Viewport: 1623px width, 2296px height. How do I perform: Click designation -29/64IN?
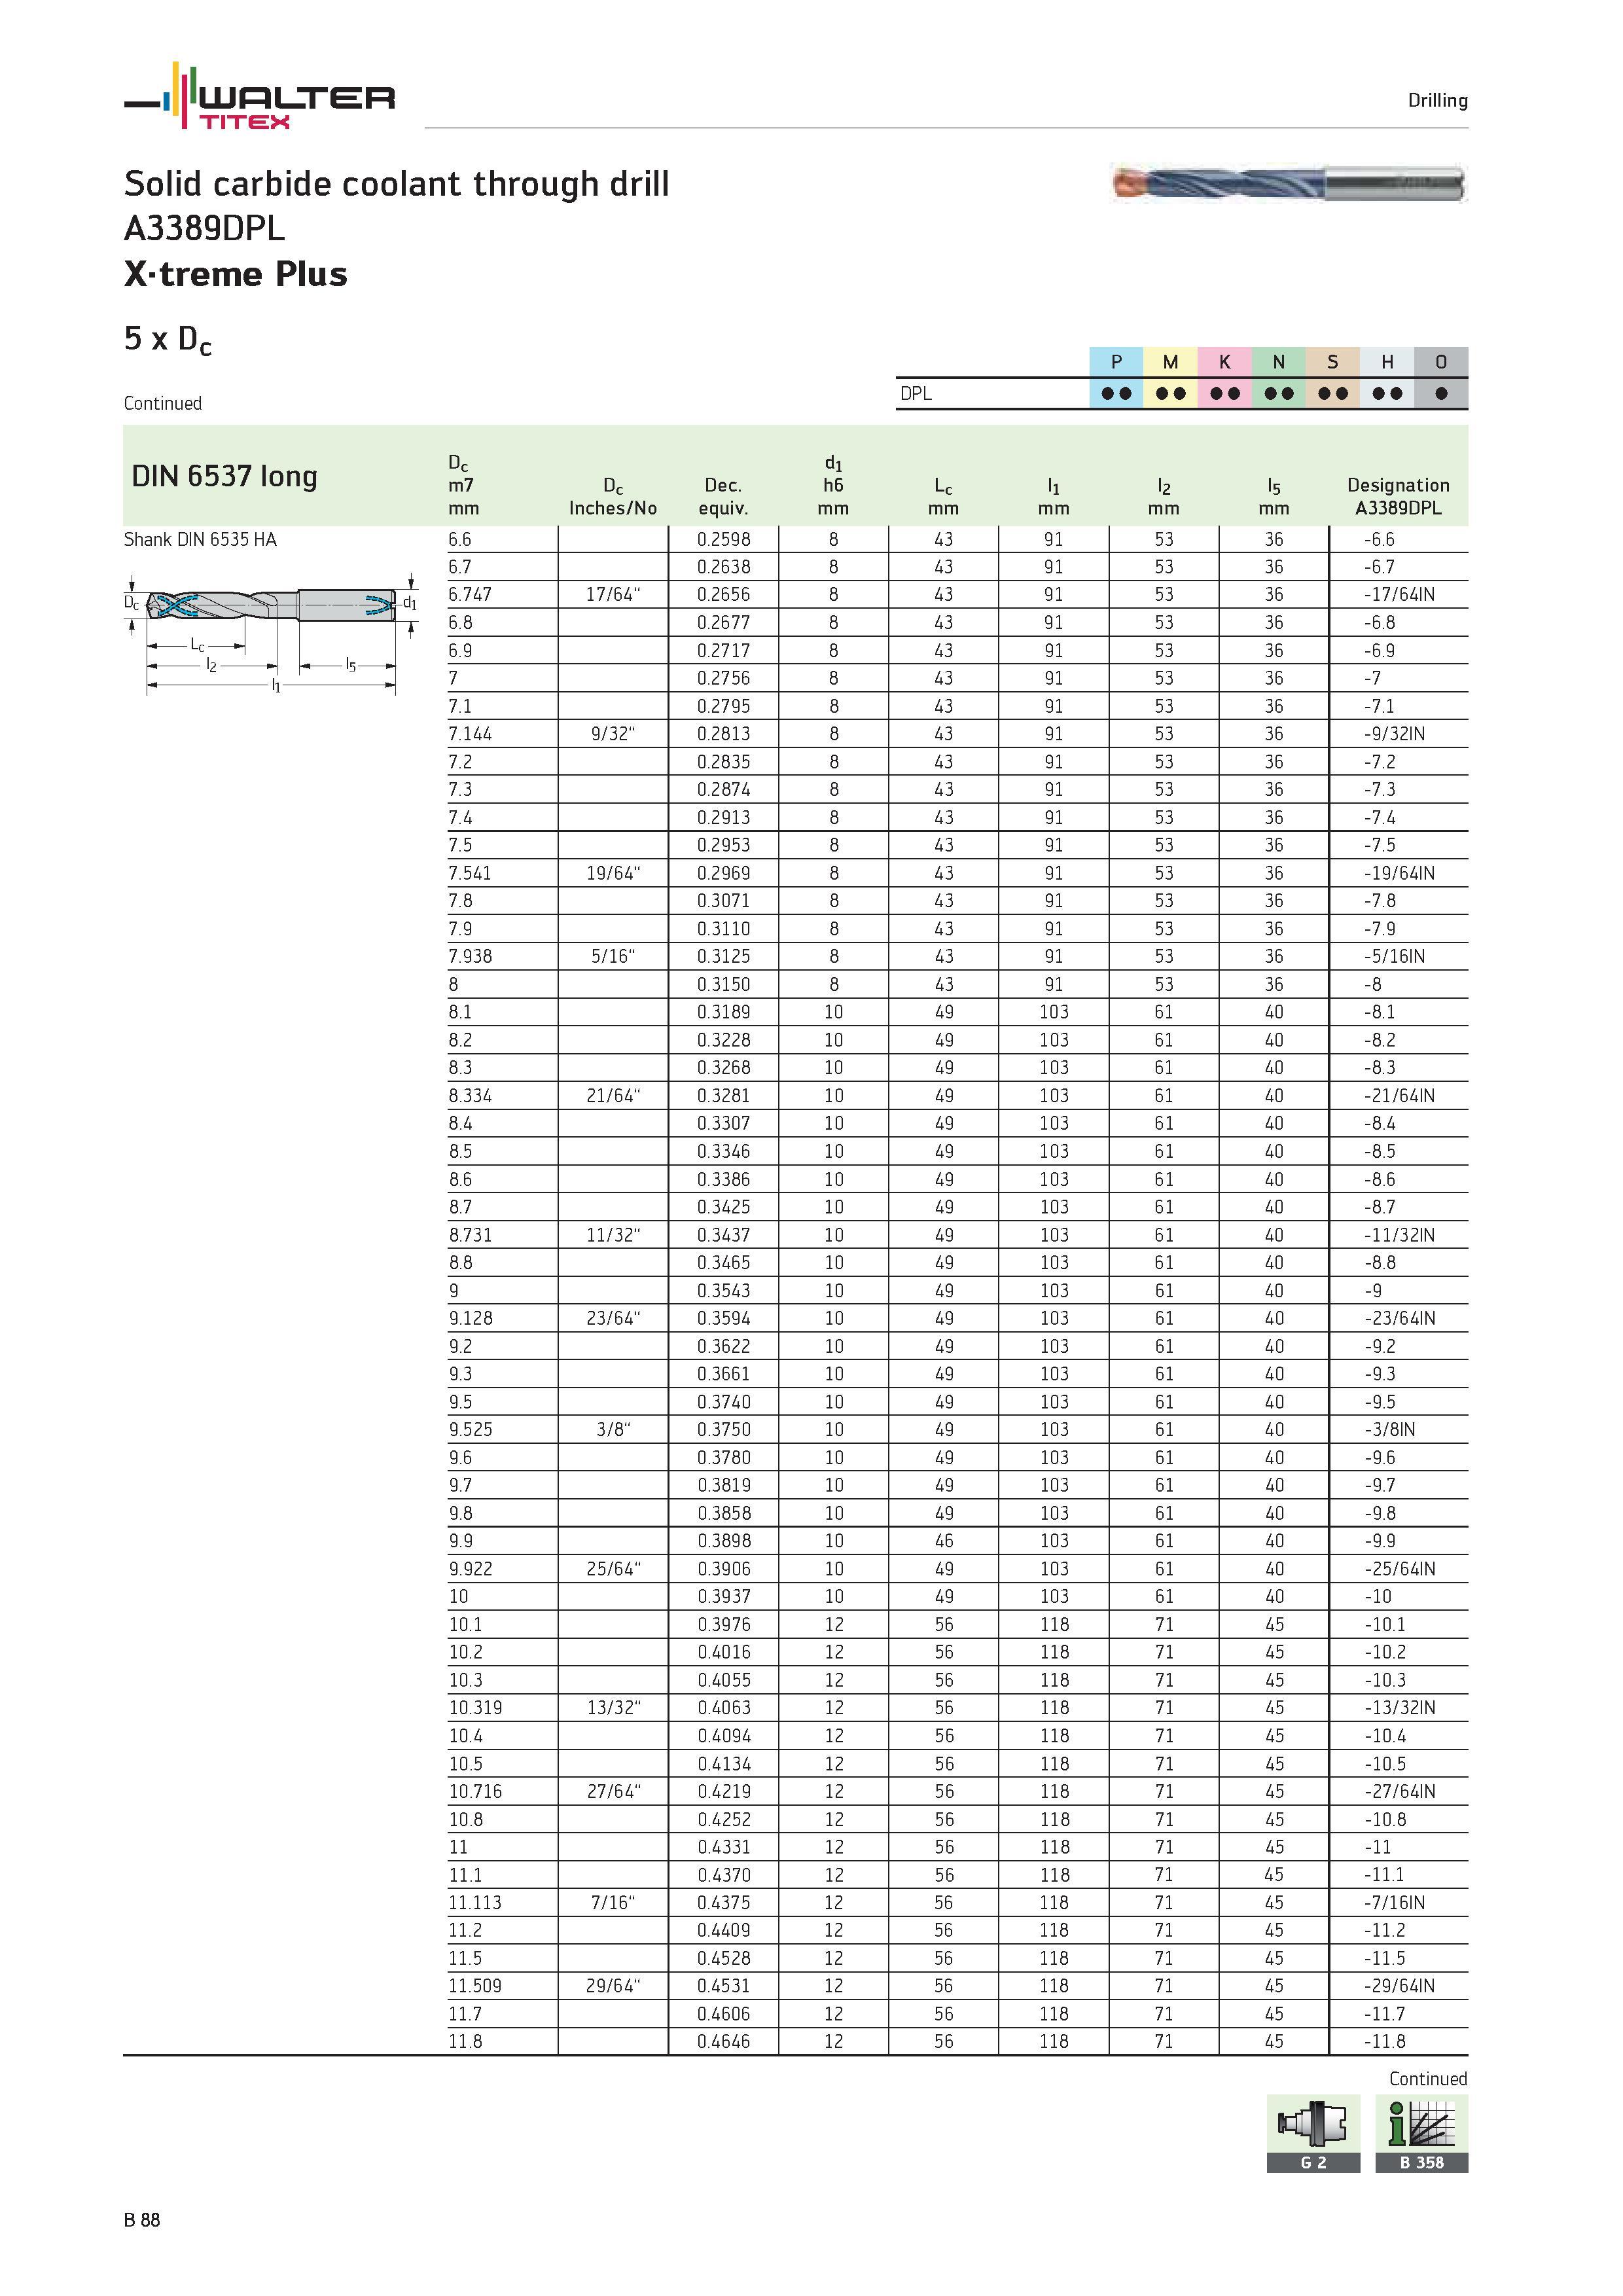click(x=1399, y=1986)
